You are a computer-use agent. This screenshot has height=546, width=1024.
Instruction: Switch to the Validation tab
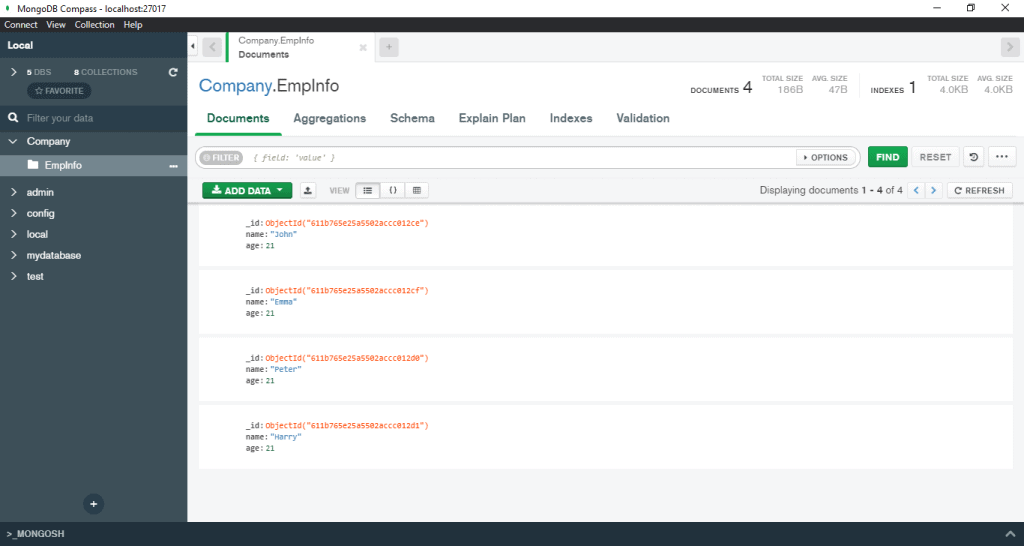pos(643,118)
